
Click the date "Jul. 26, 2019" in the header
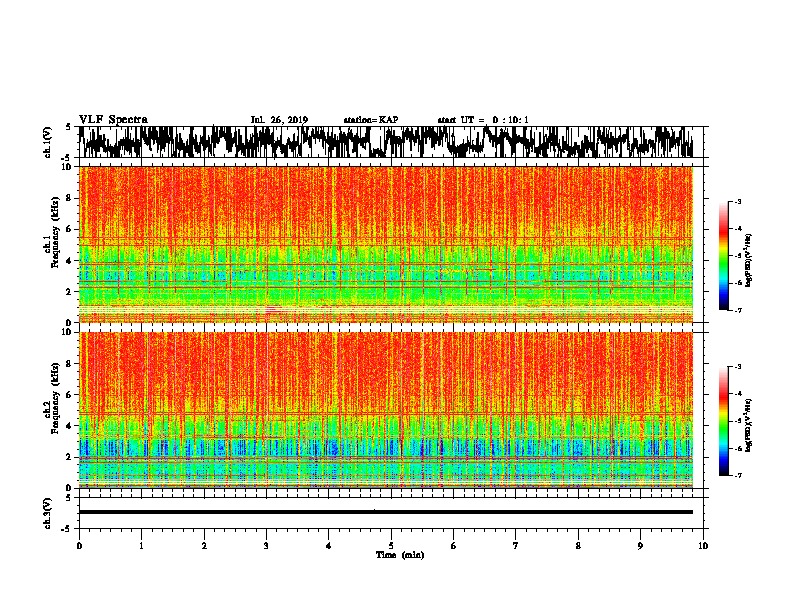click(279, 120)
